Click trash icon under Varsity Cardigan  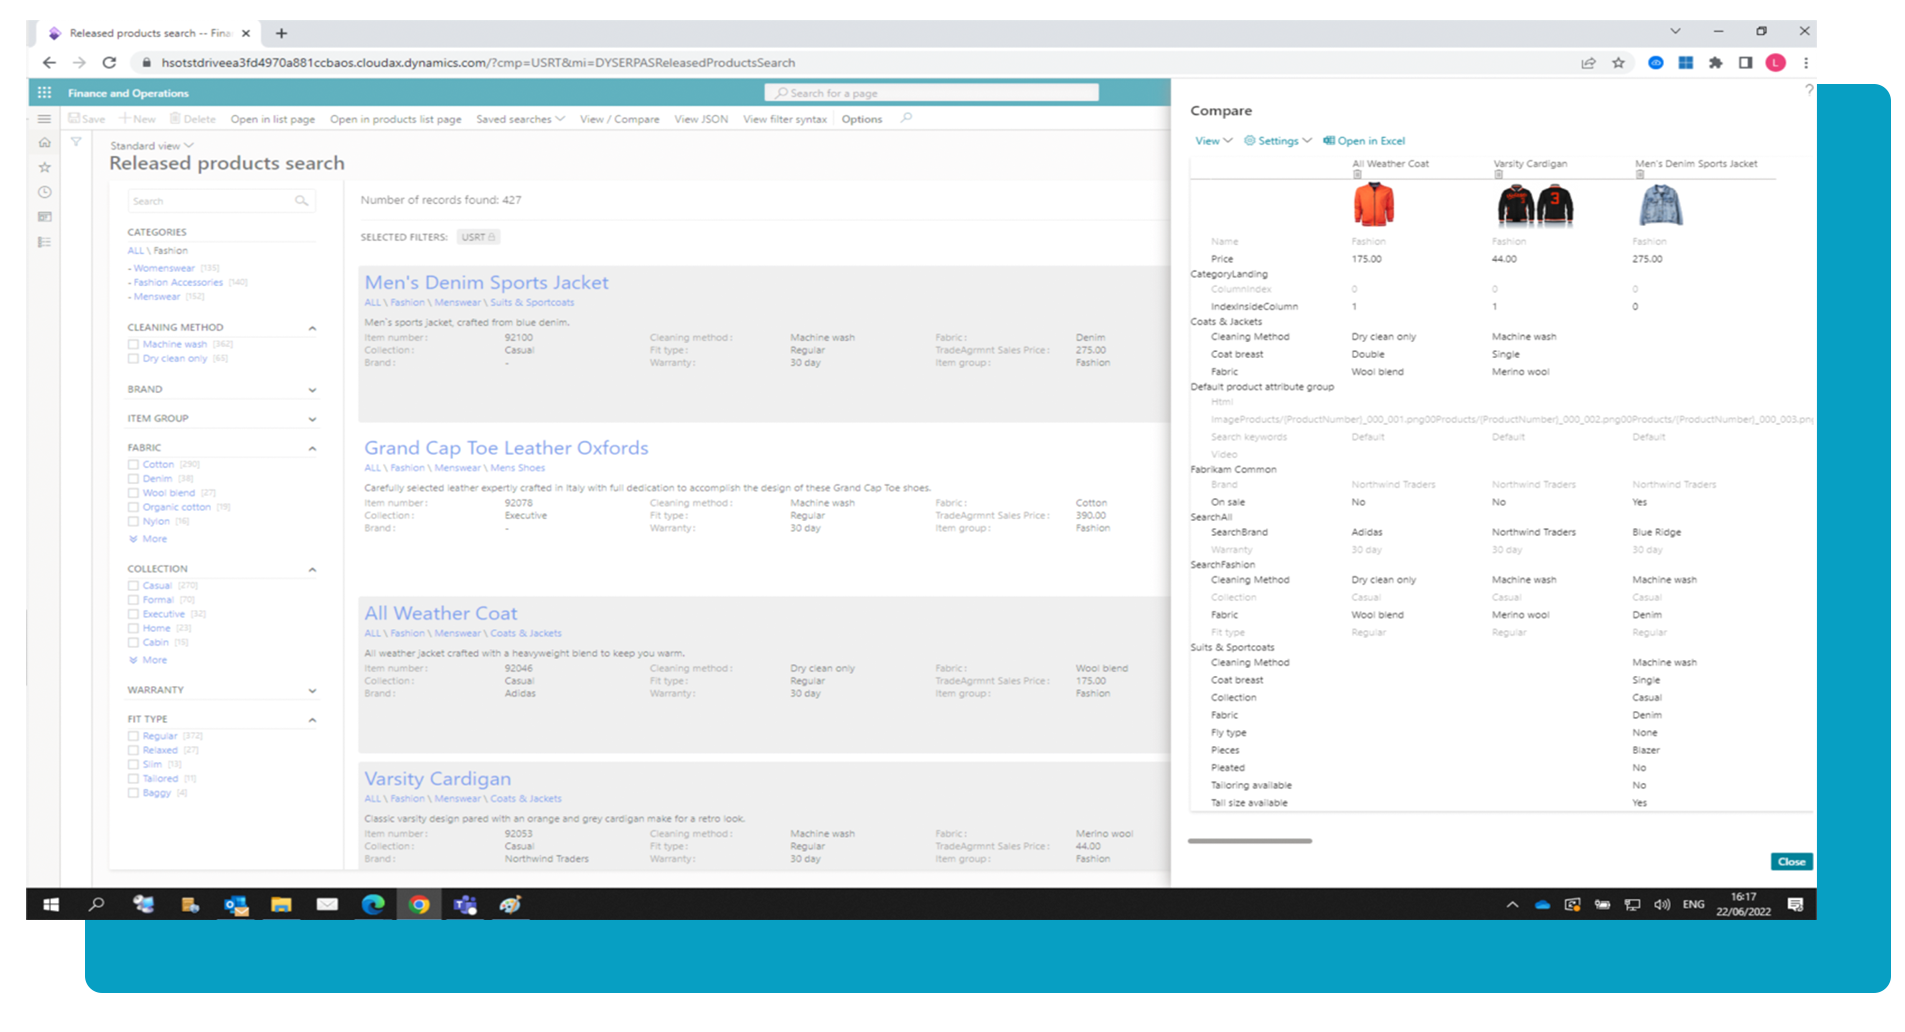(1498, 175)
